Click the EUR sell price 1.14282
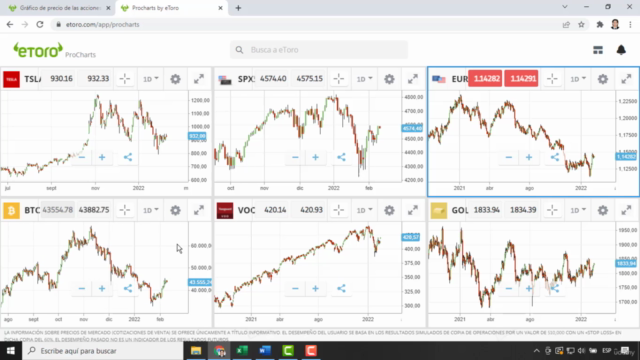 click(485, 78)
